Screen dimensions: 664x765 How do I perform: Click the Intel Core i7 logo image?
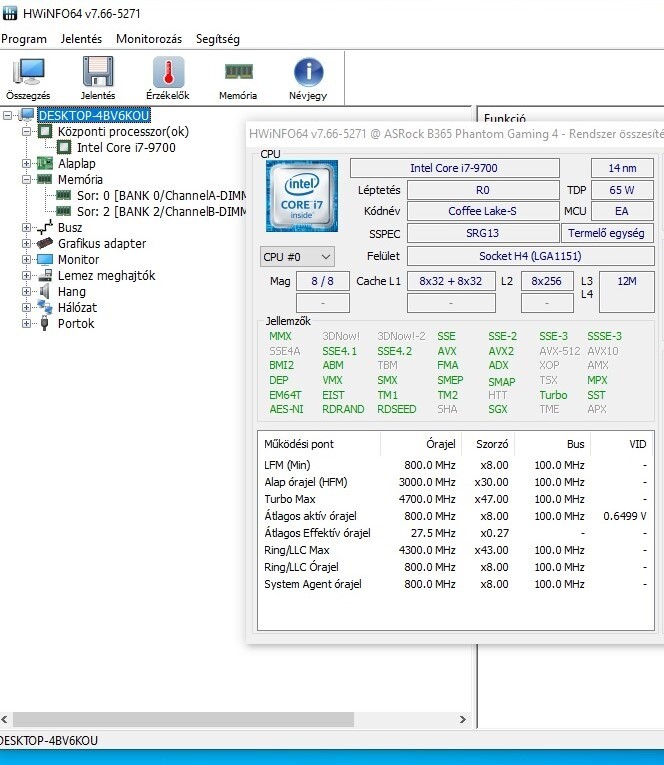tap(302, 196)
